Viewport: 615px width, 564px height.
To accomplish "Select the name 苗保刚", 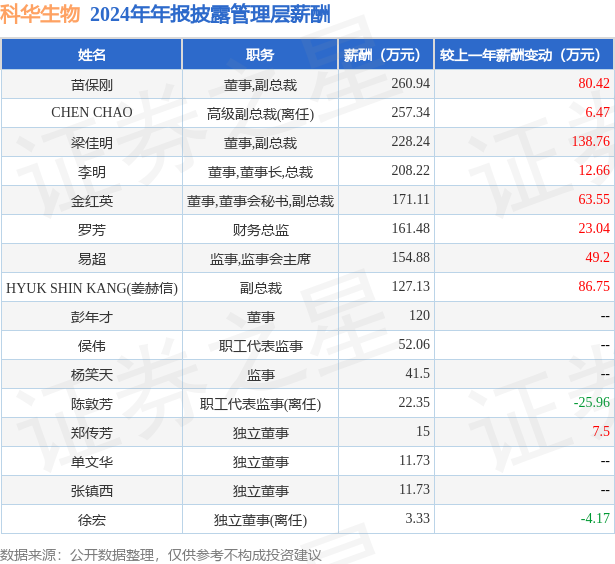I will coord(92,85).
